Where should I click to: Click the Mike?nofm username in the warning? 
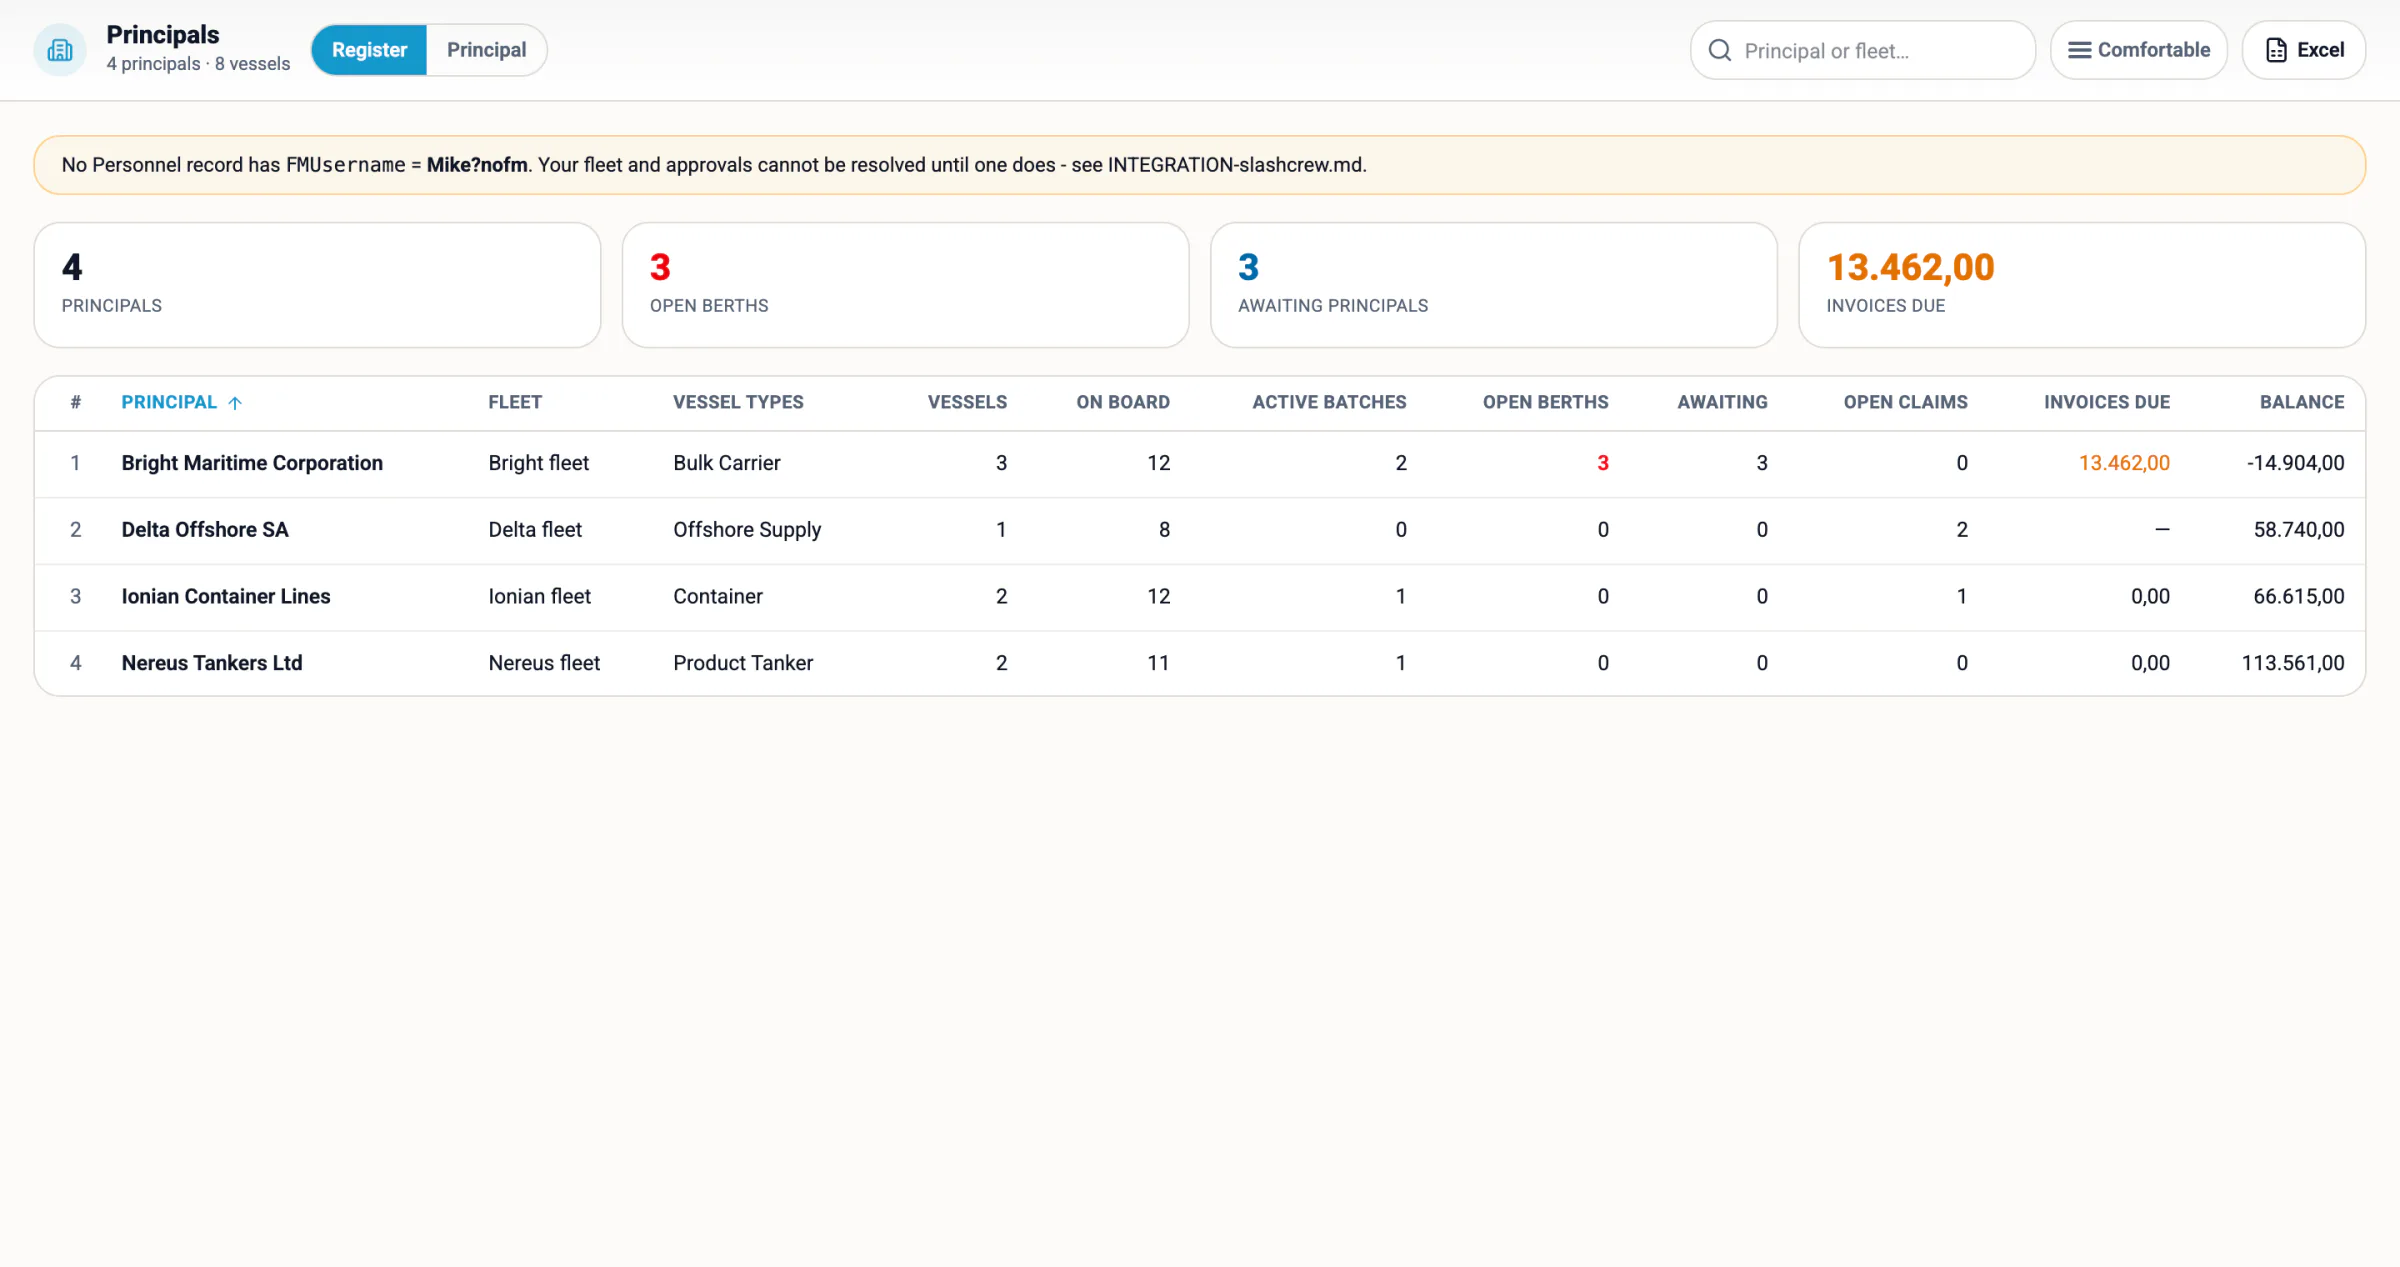tap(477, 165)
